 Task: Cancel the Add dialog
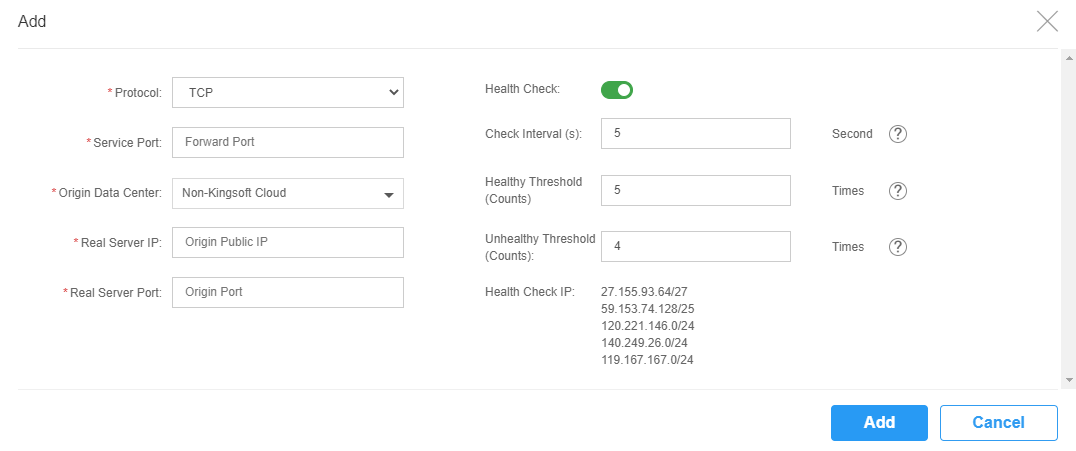(998, 423)
